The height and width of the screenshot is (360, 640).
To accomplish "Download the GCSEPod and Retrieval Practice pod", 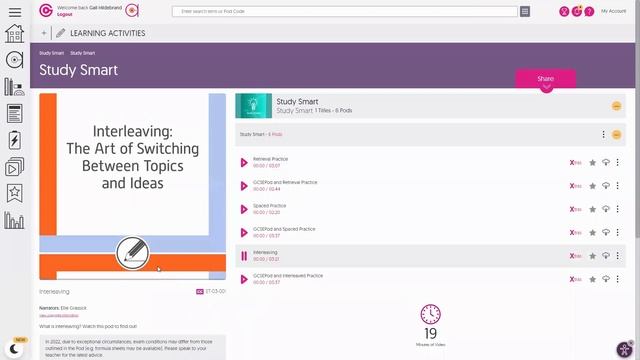I will [606, 186].
